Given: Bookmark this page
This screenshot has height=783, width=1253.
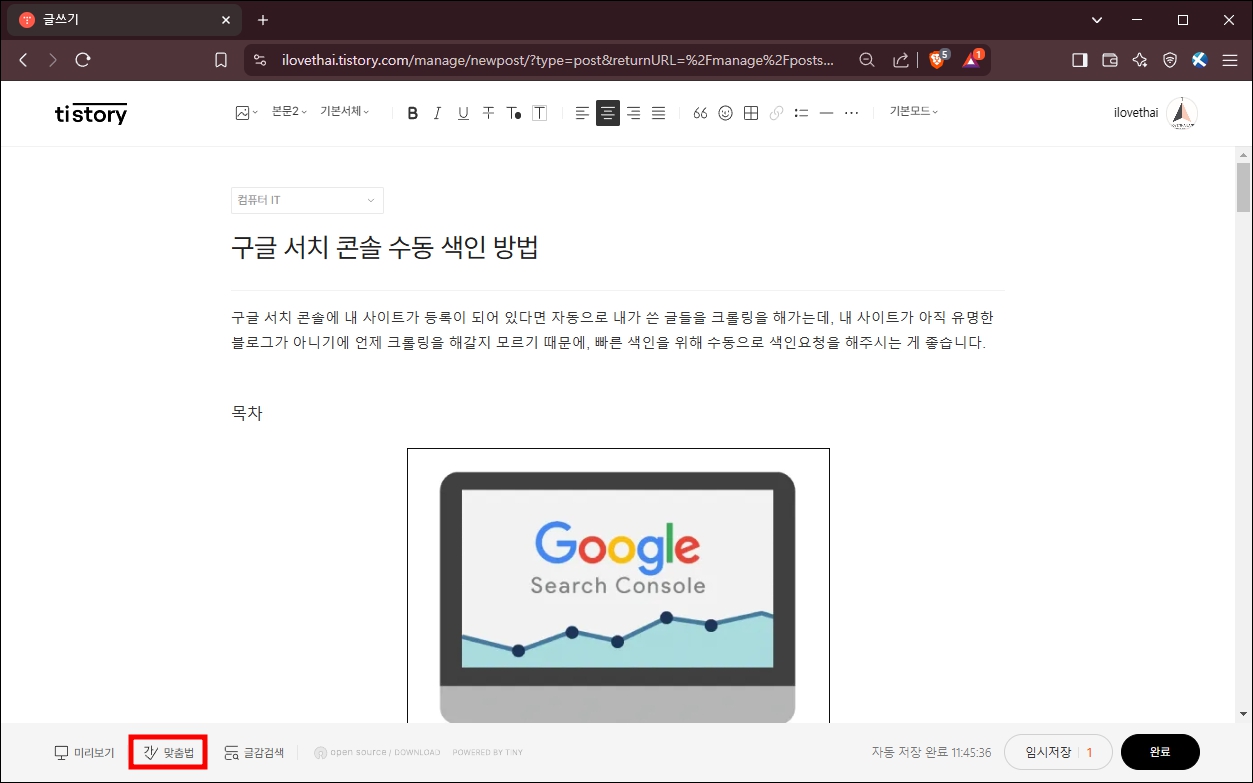Looking at the screenshot, I should click(221, 60).
